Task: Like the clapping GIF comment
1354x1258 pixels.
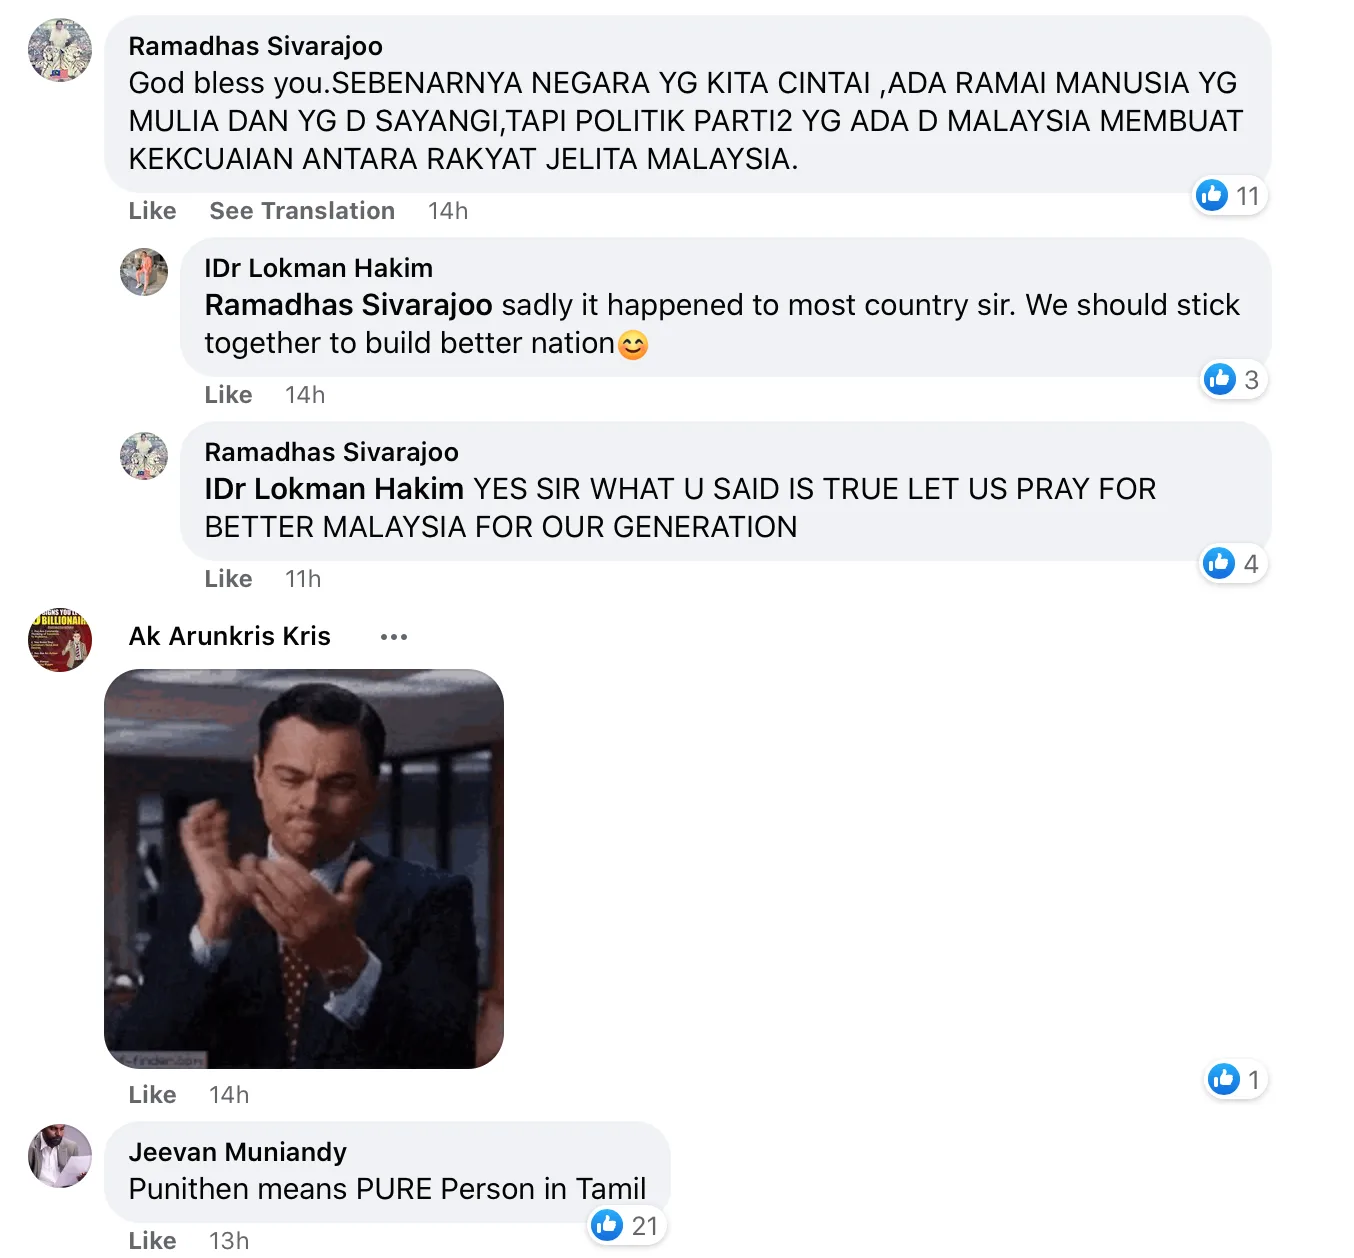Action: (x=152, y=1095)
